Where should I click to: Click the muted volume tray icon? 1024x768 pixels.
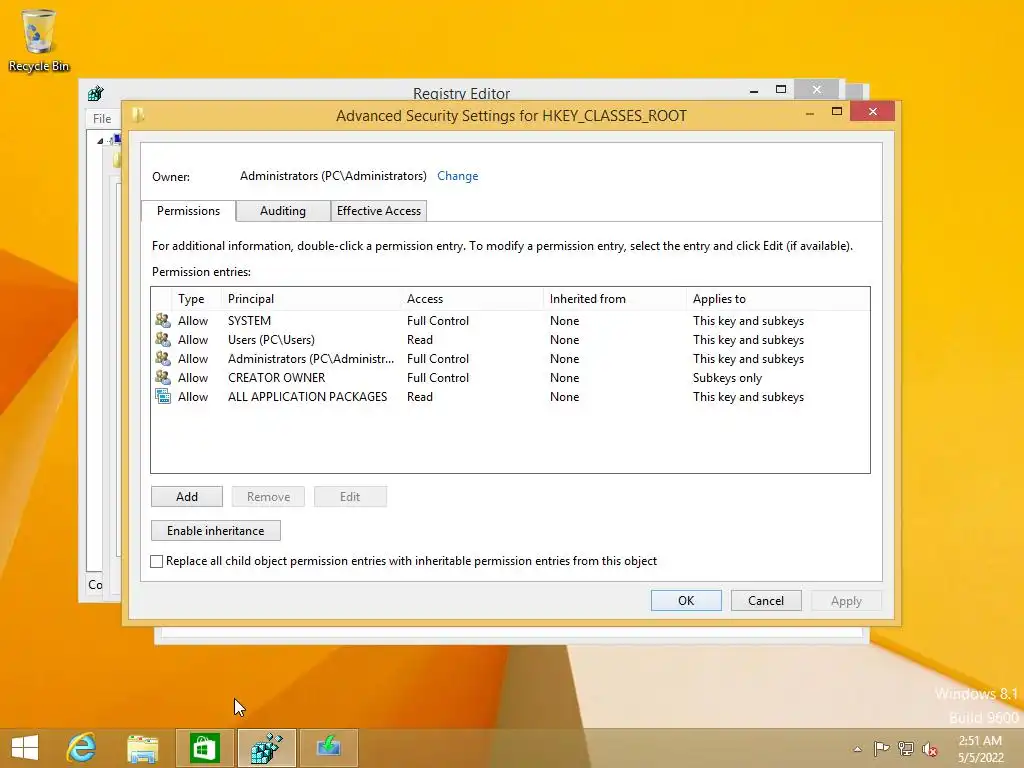[929, 749]
